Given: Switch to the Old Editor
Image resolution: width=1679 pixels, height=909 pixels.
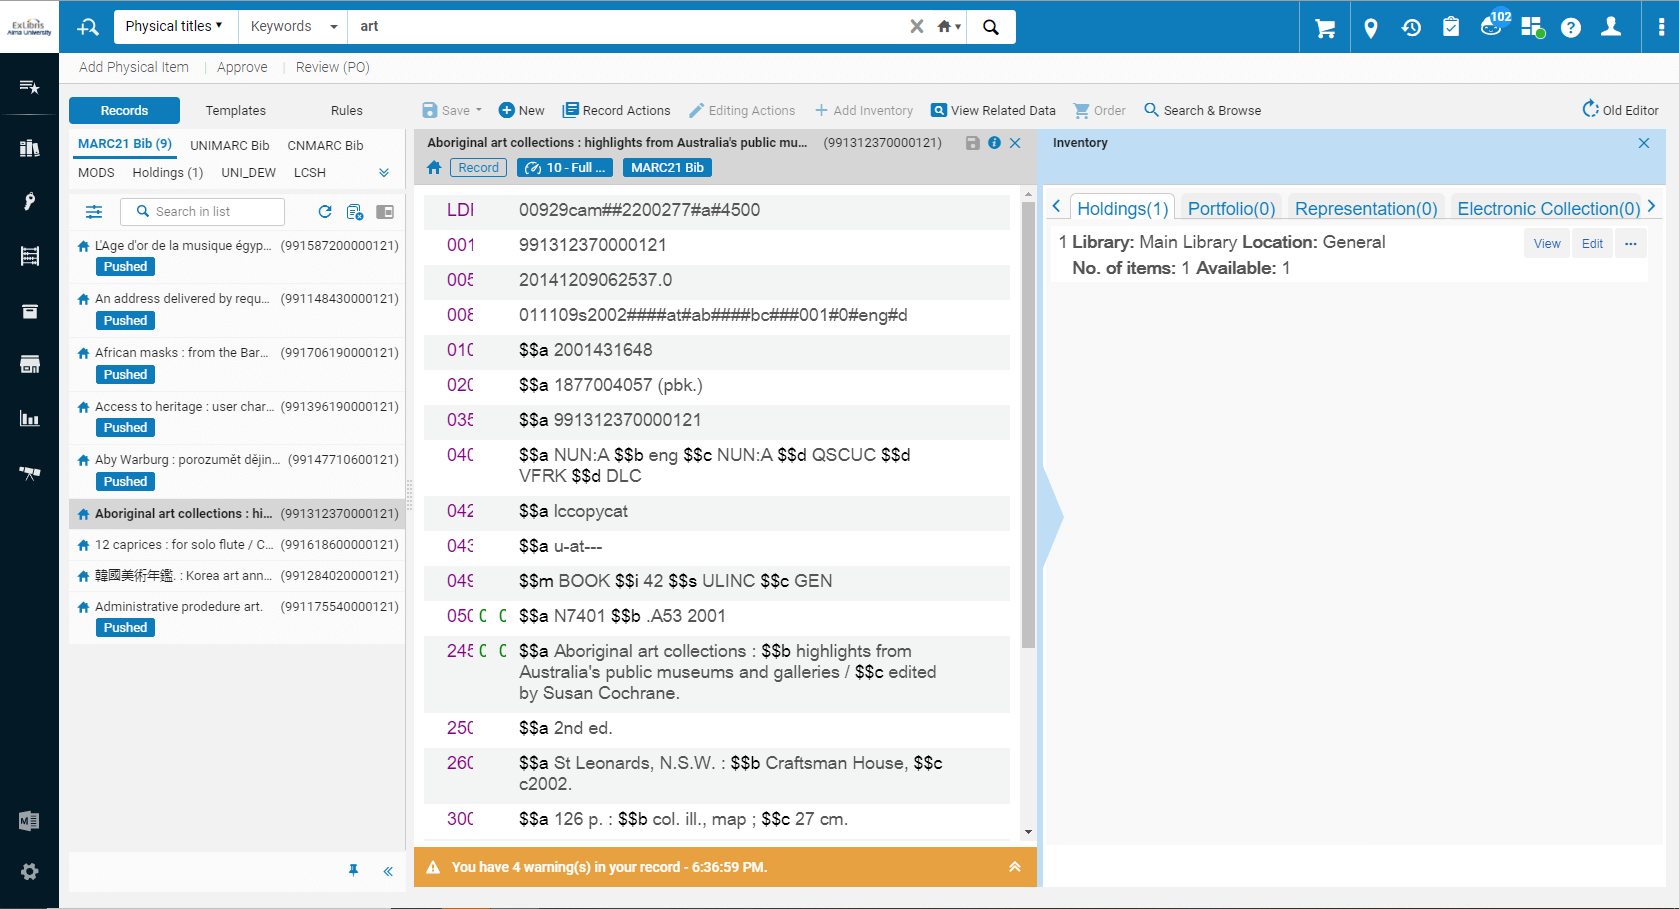Looking at the screenshot, I should pos(1620,110).
